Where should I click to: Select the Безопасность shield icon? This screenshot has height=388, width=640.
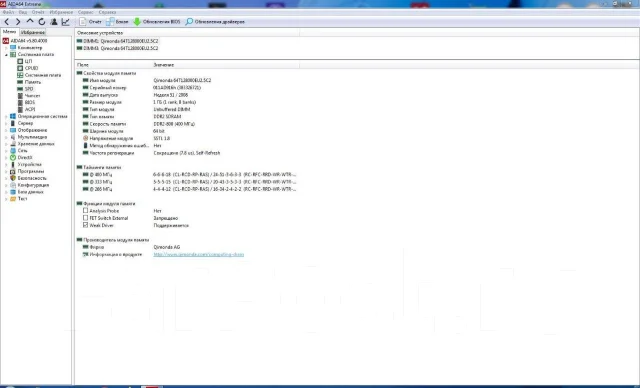tap(13, 178)
